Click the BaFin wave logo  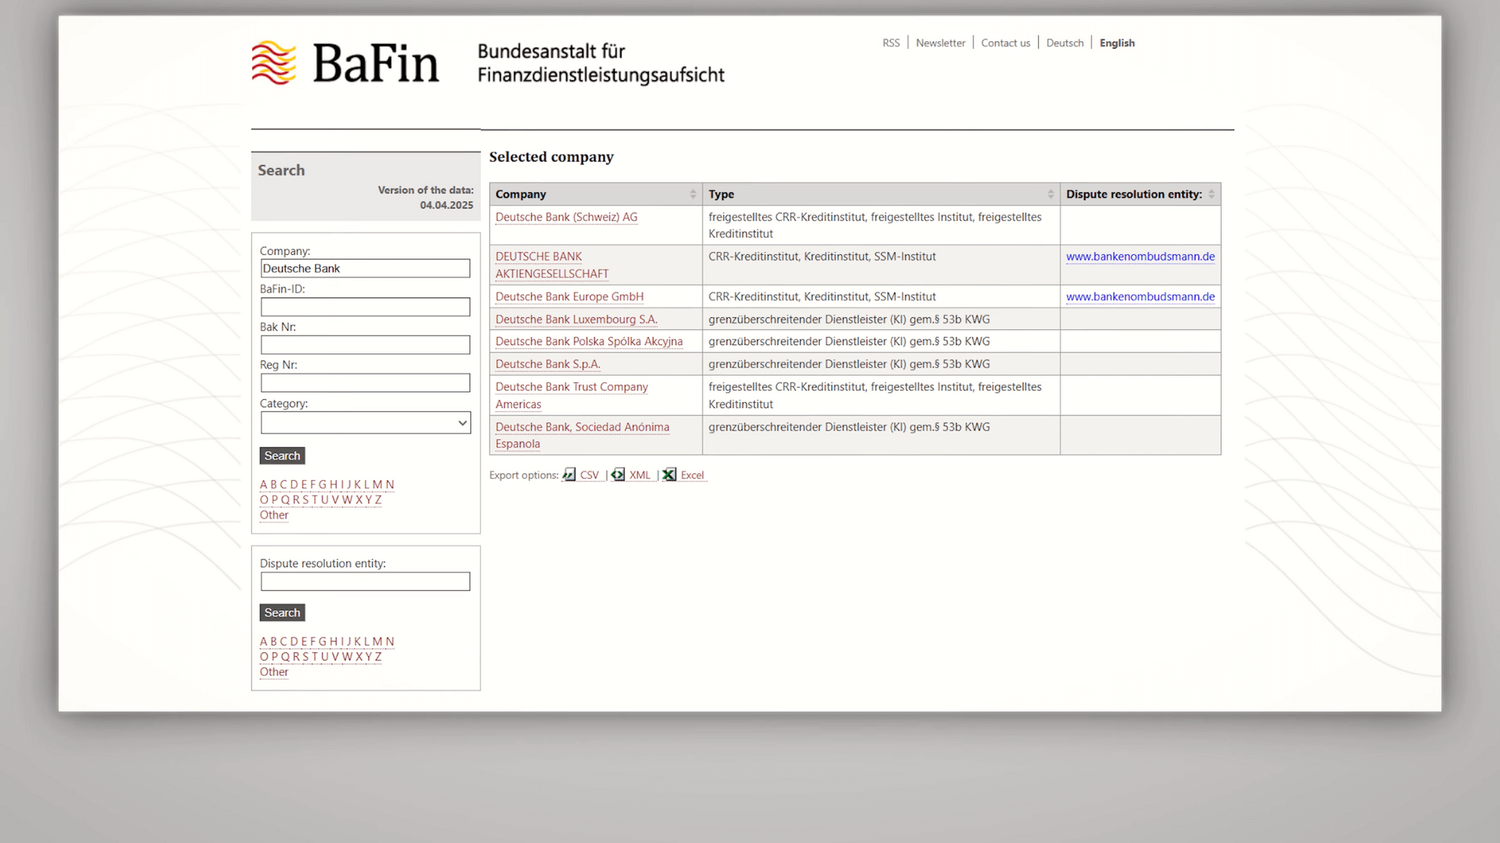coord(271,62)
